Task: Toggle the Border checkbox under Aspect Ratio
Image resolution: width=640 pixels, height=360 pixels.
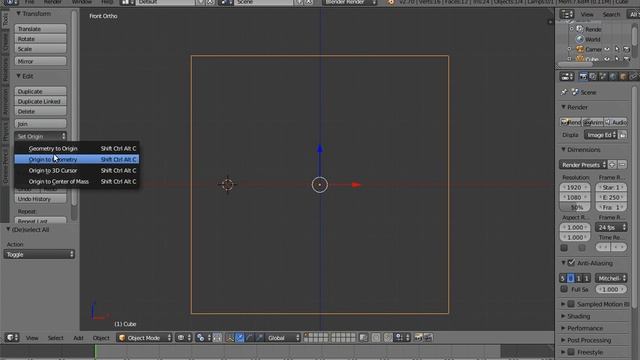Action: [x=564, y=248]
